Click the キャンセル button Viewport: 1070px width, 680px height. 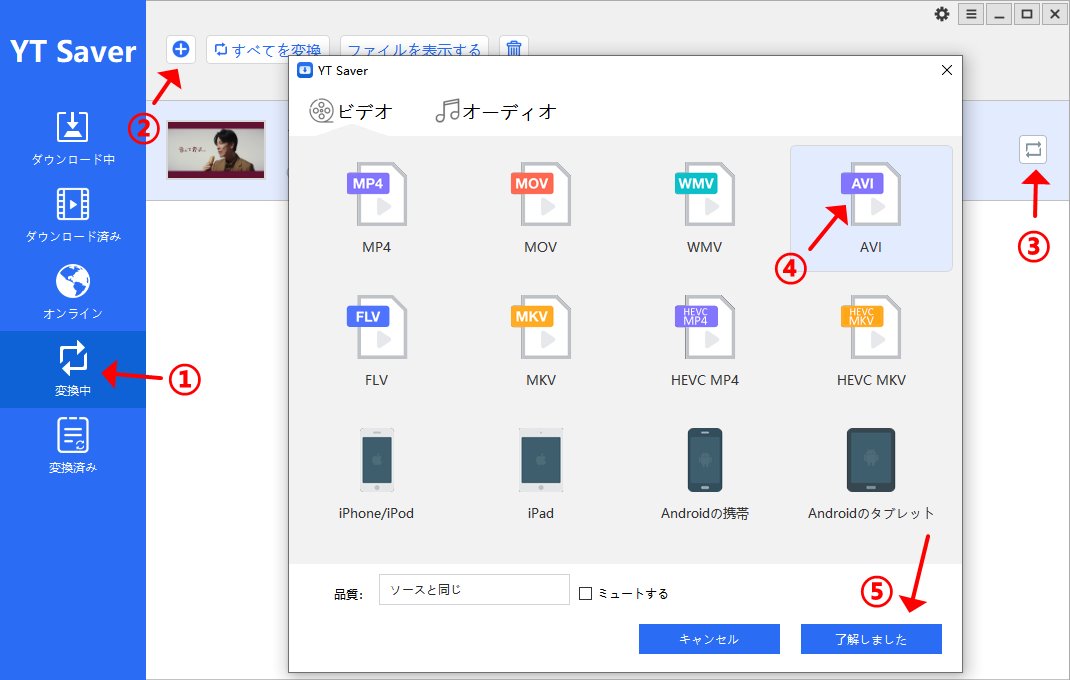tap(709, 639)
